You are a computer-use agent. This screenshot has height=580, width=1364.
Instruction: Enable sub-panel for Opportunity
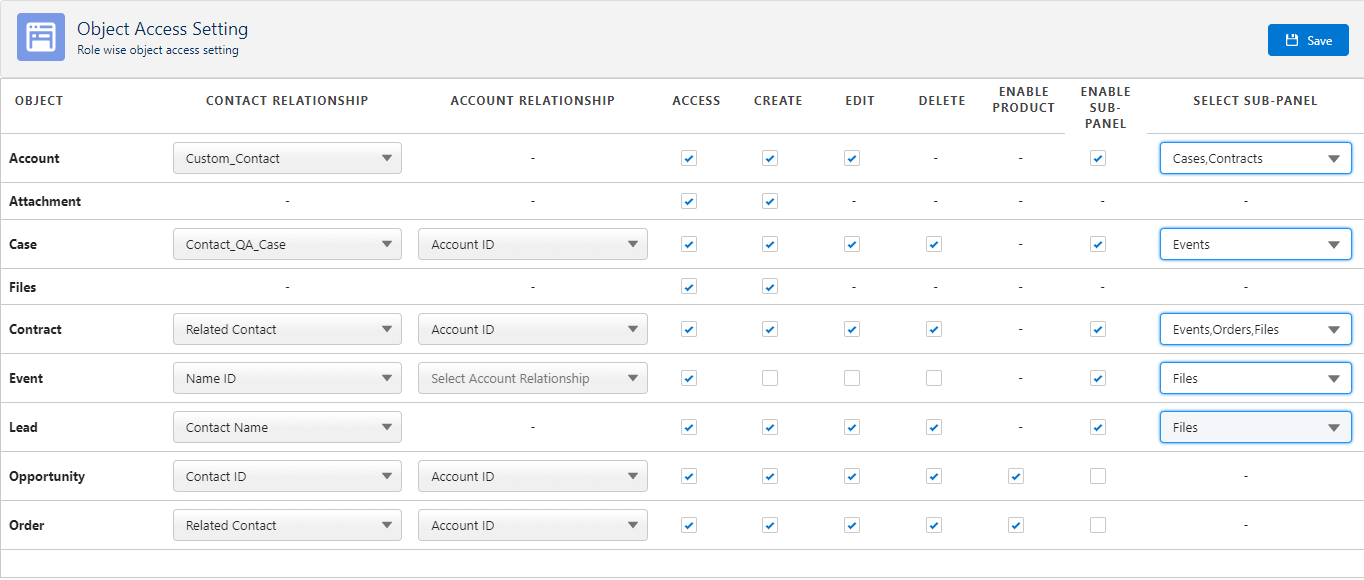[x=1098, y=476]
